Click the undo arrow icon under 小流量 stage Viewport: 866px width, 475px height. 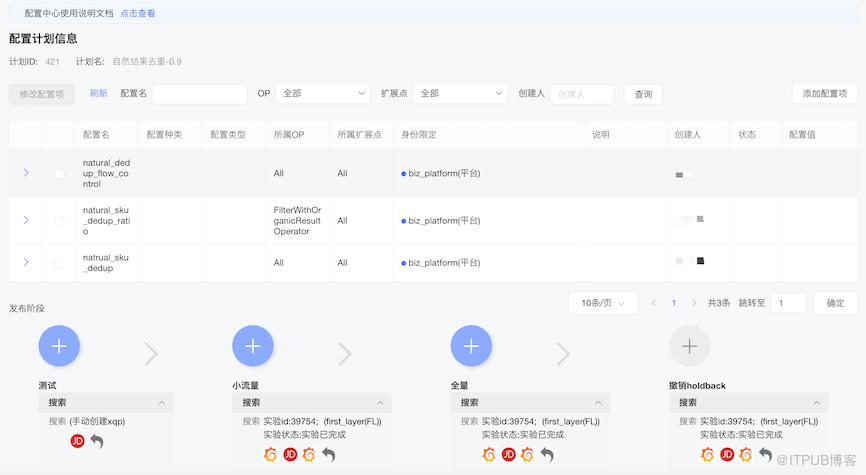click(x=329, y=455)
